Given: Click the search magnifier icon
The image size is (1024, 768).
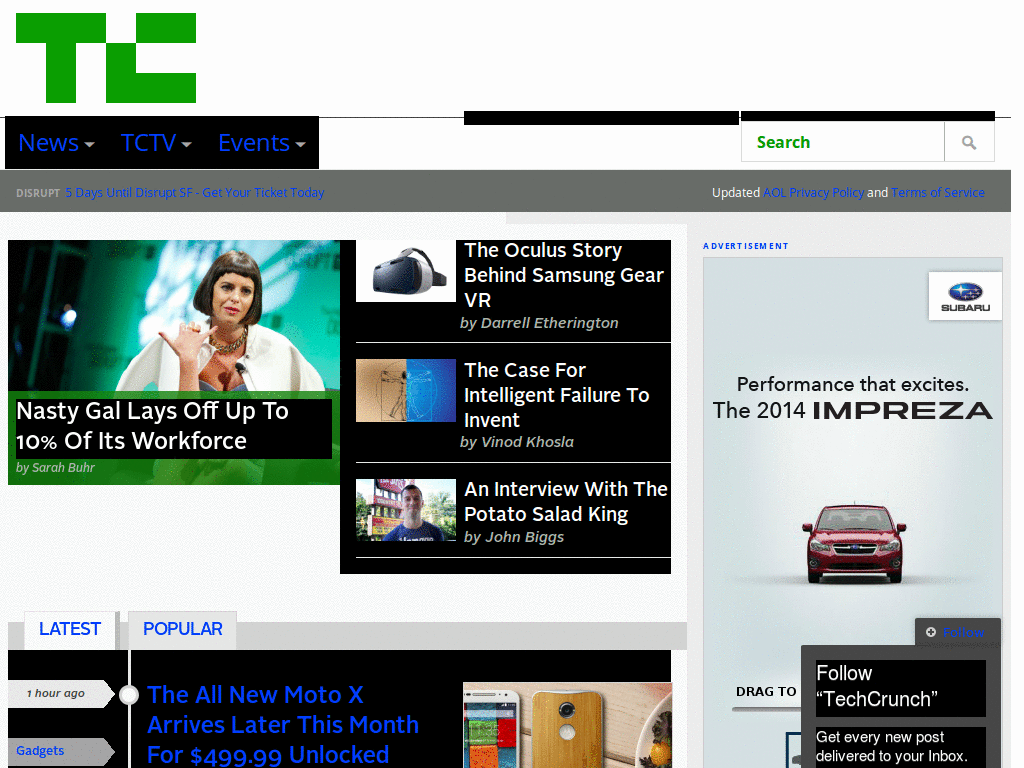Looking at the screenshot, I should 969,141.
